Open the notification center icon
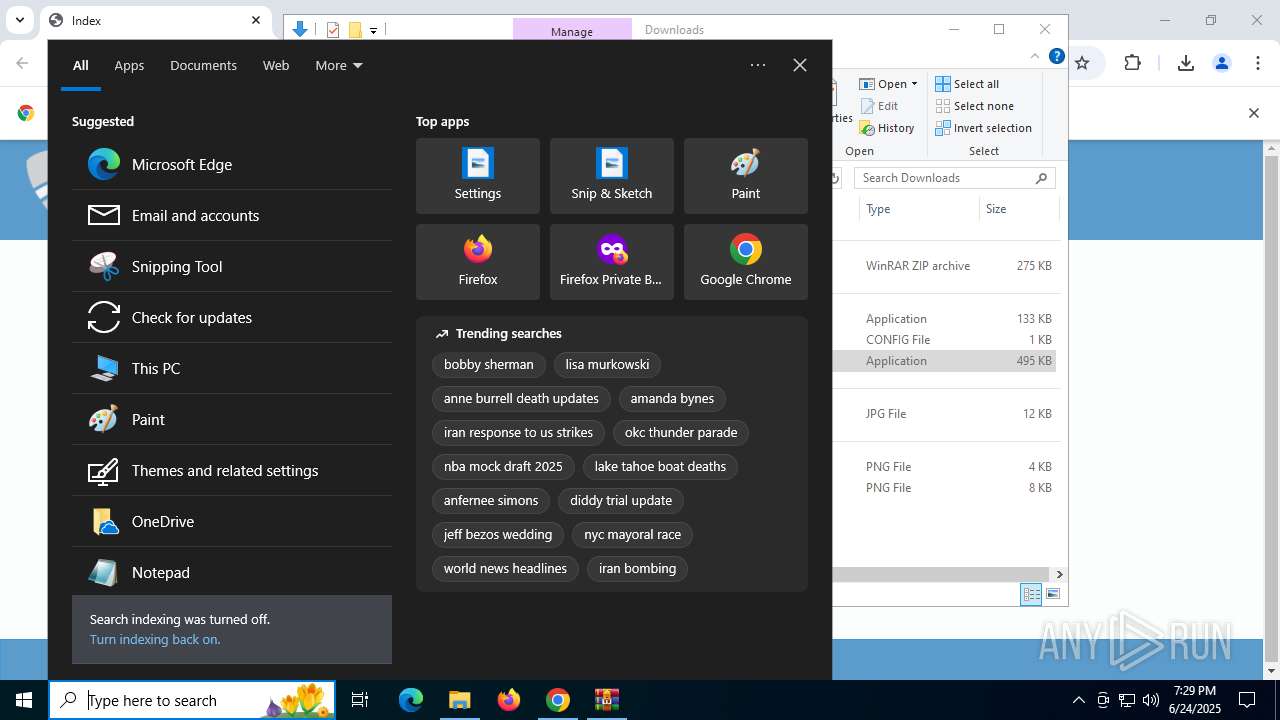Viewport: 1280px width, 720px height. tap(1247, 700)
